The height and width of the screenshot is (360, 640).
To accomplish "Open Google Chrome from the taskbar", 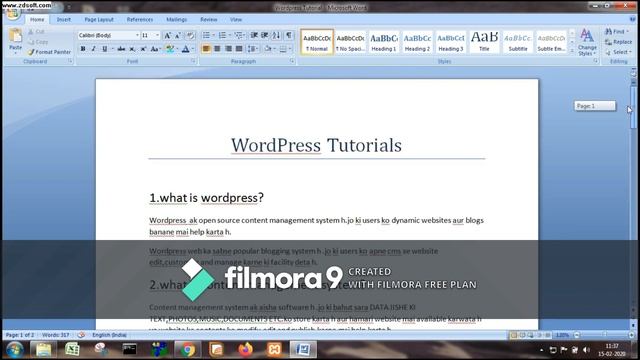I will click(x=188, y=350).
